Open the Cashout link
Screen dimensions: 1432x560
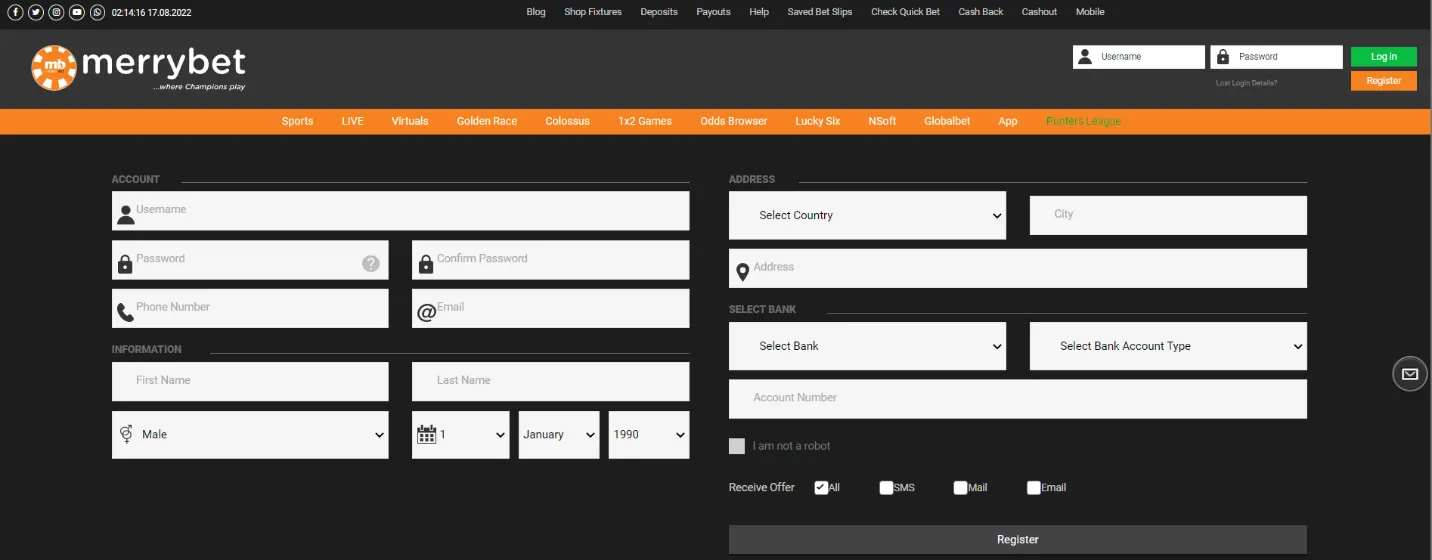pyautogui.click(x=1039, y=12)
